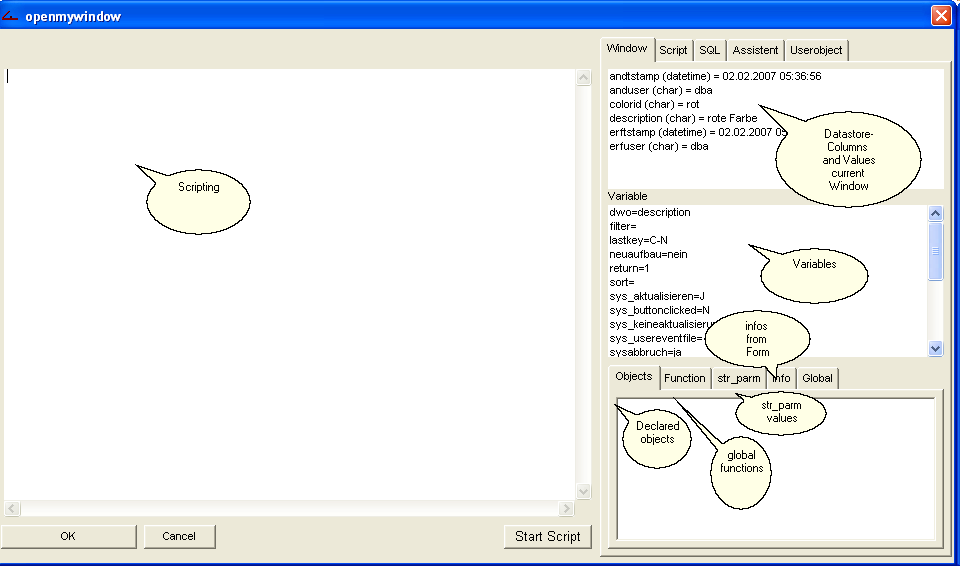Run code with Start Script button
Viewport: 960px width, 566px height.
[547, 536]
